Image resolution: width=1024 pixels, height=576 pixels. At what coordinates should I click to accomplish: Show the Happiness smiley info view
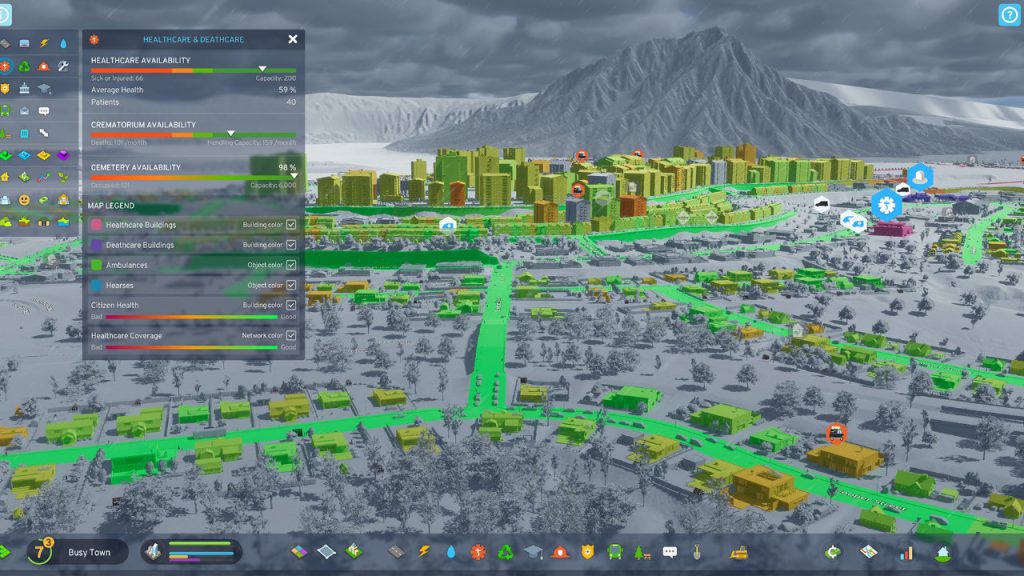24,200
